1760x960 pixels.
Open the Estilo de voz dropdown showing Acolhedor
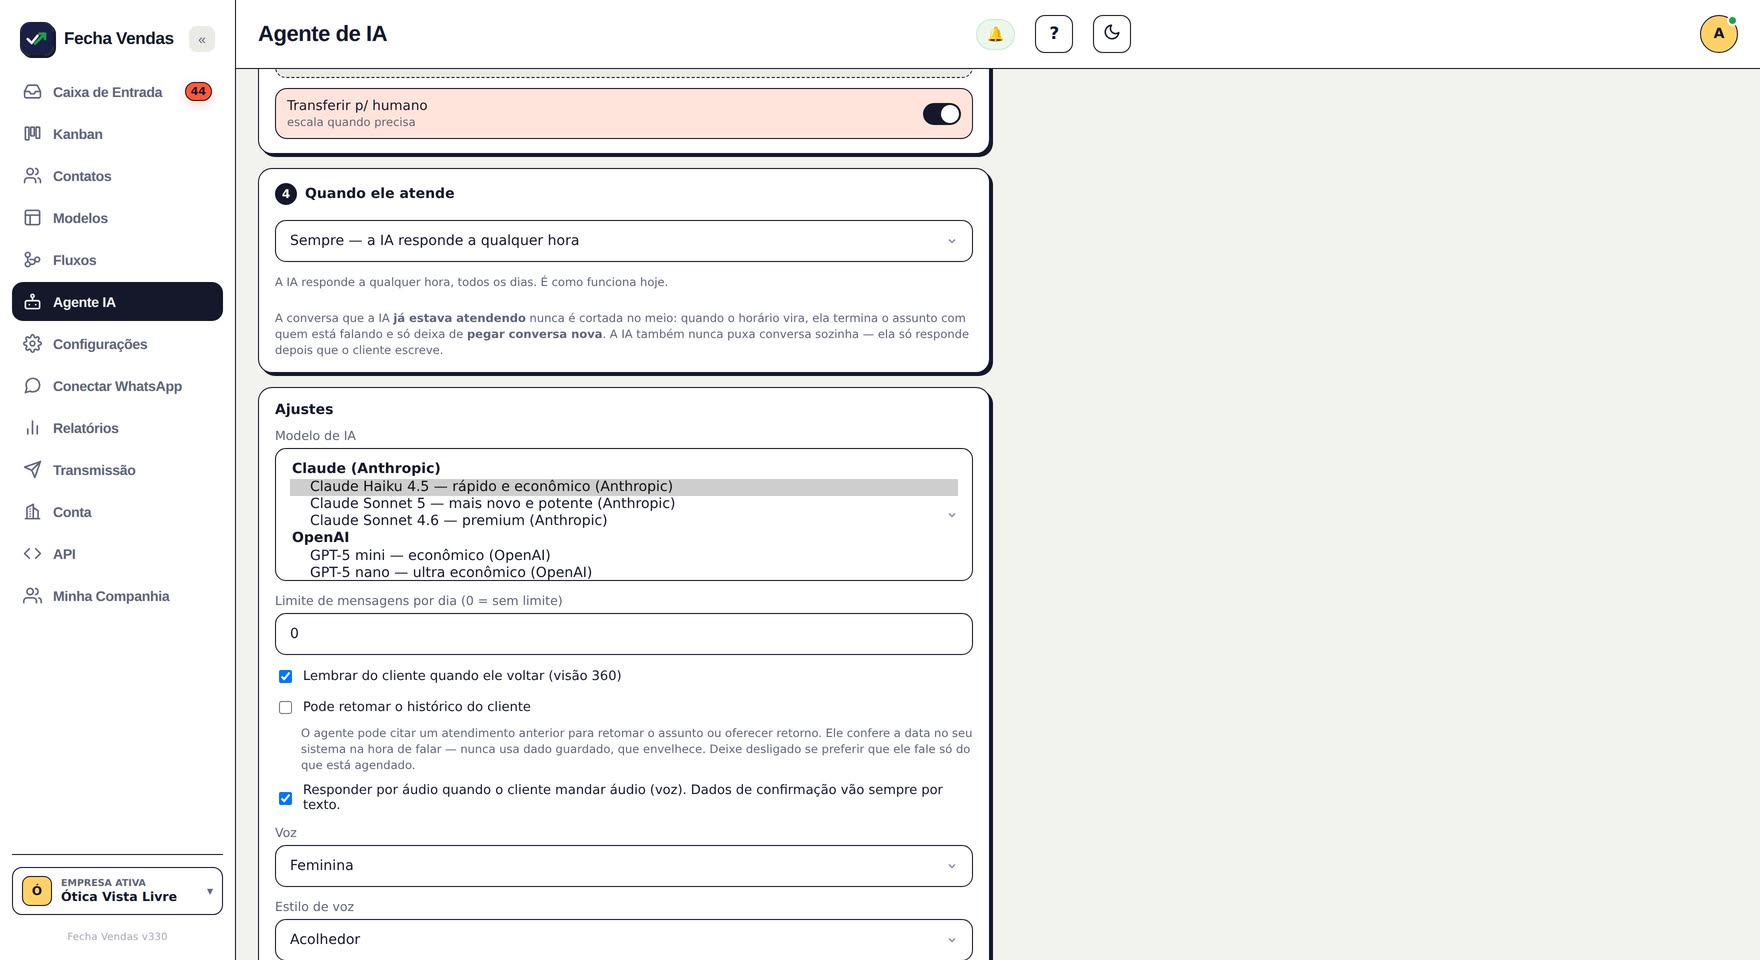[x=624, y=940]
